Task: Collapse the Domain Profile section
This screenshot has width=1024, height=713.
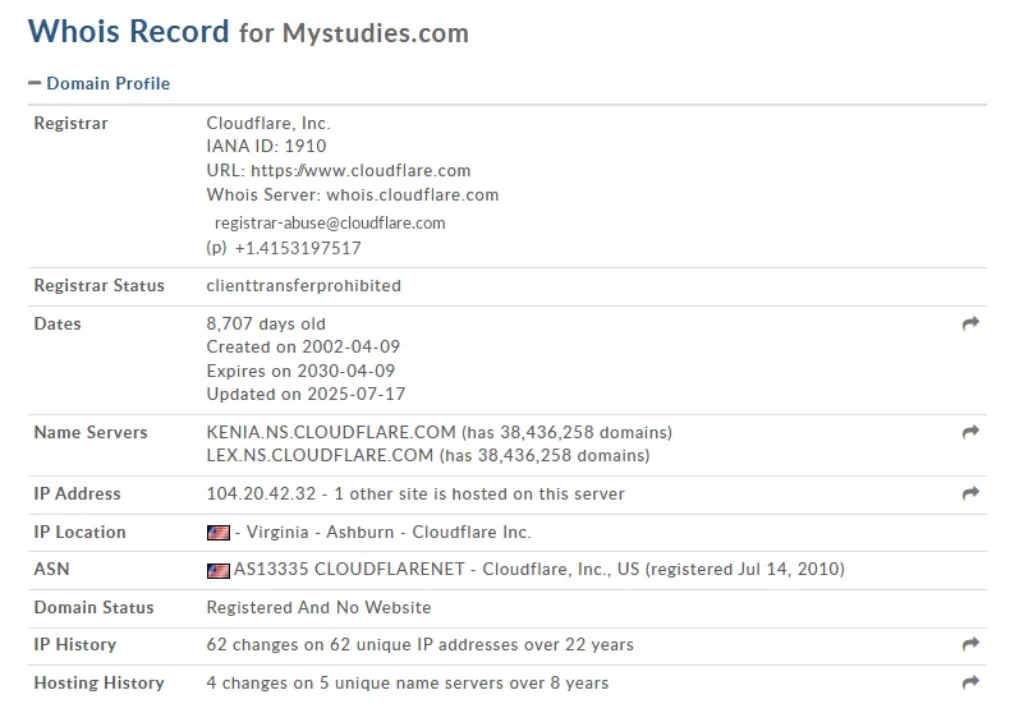Action: tap(35, 83)
